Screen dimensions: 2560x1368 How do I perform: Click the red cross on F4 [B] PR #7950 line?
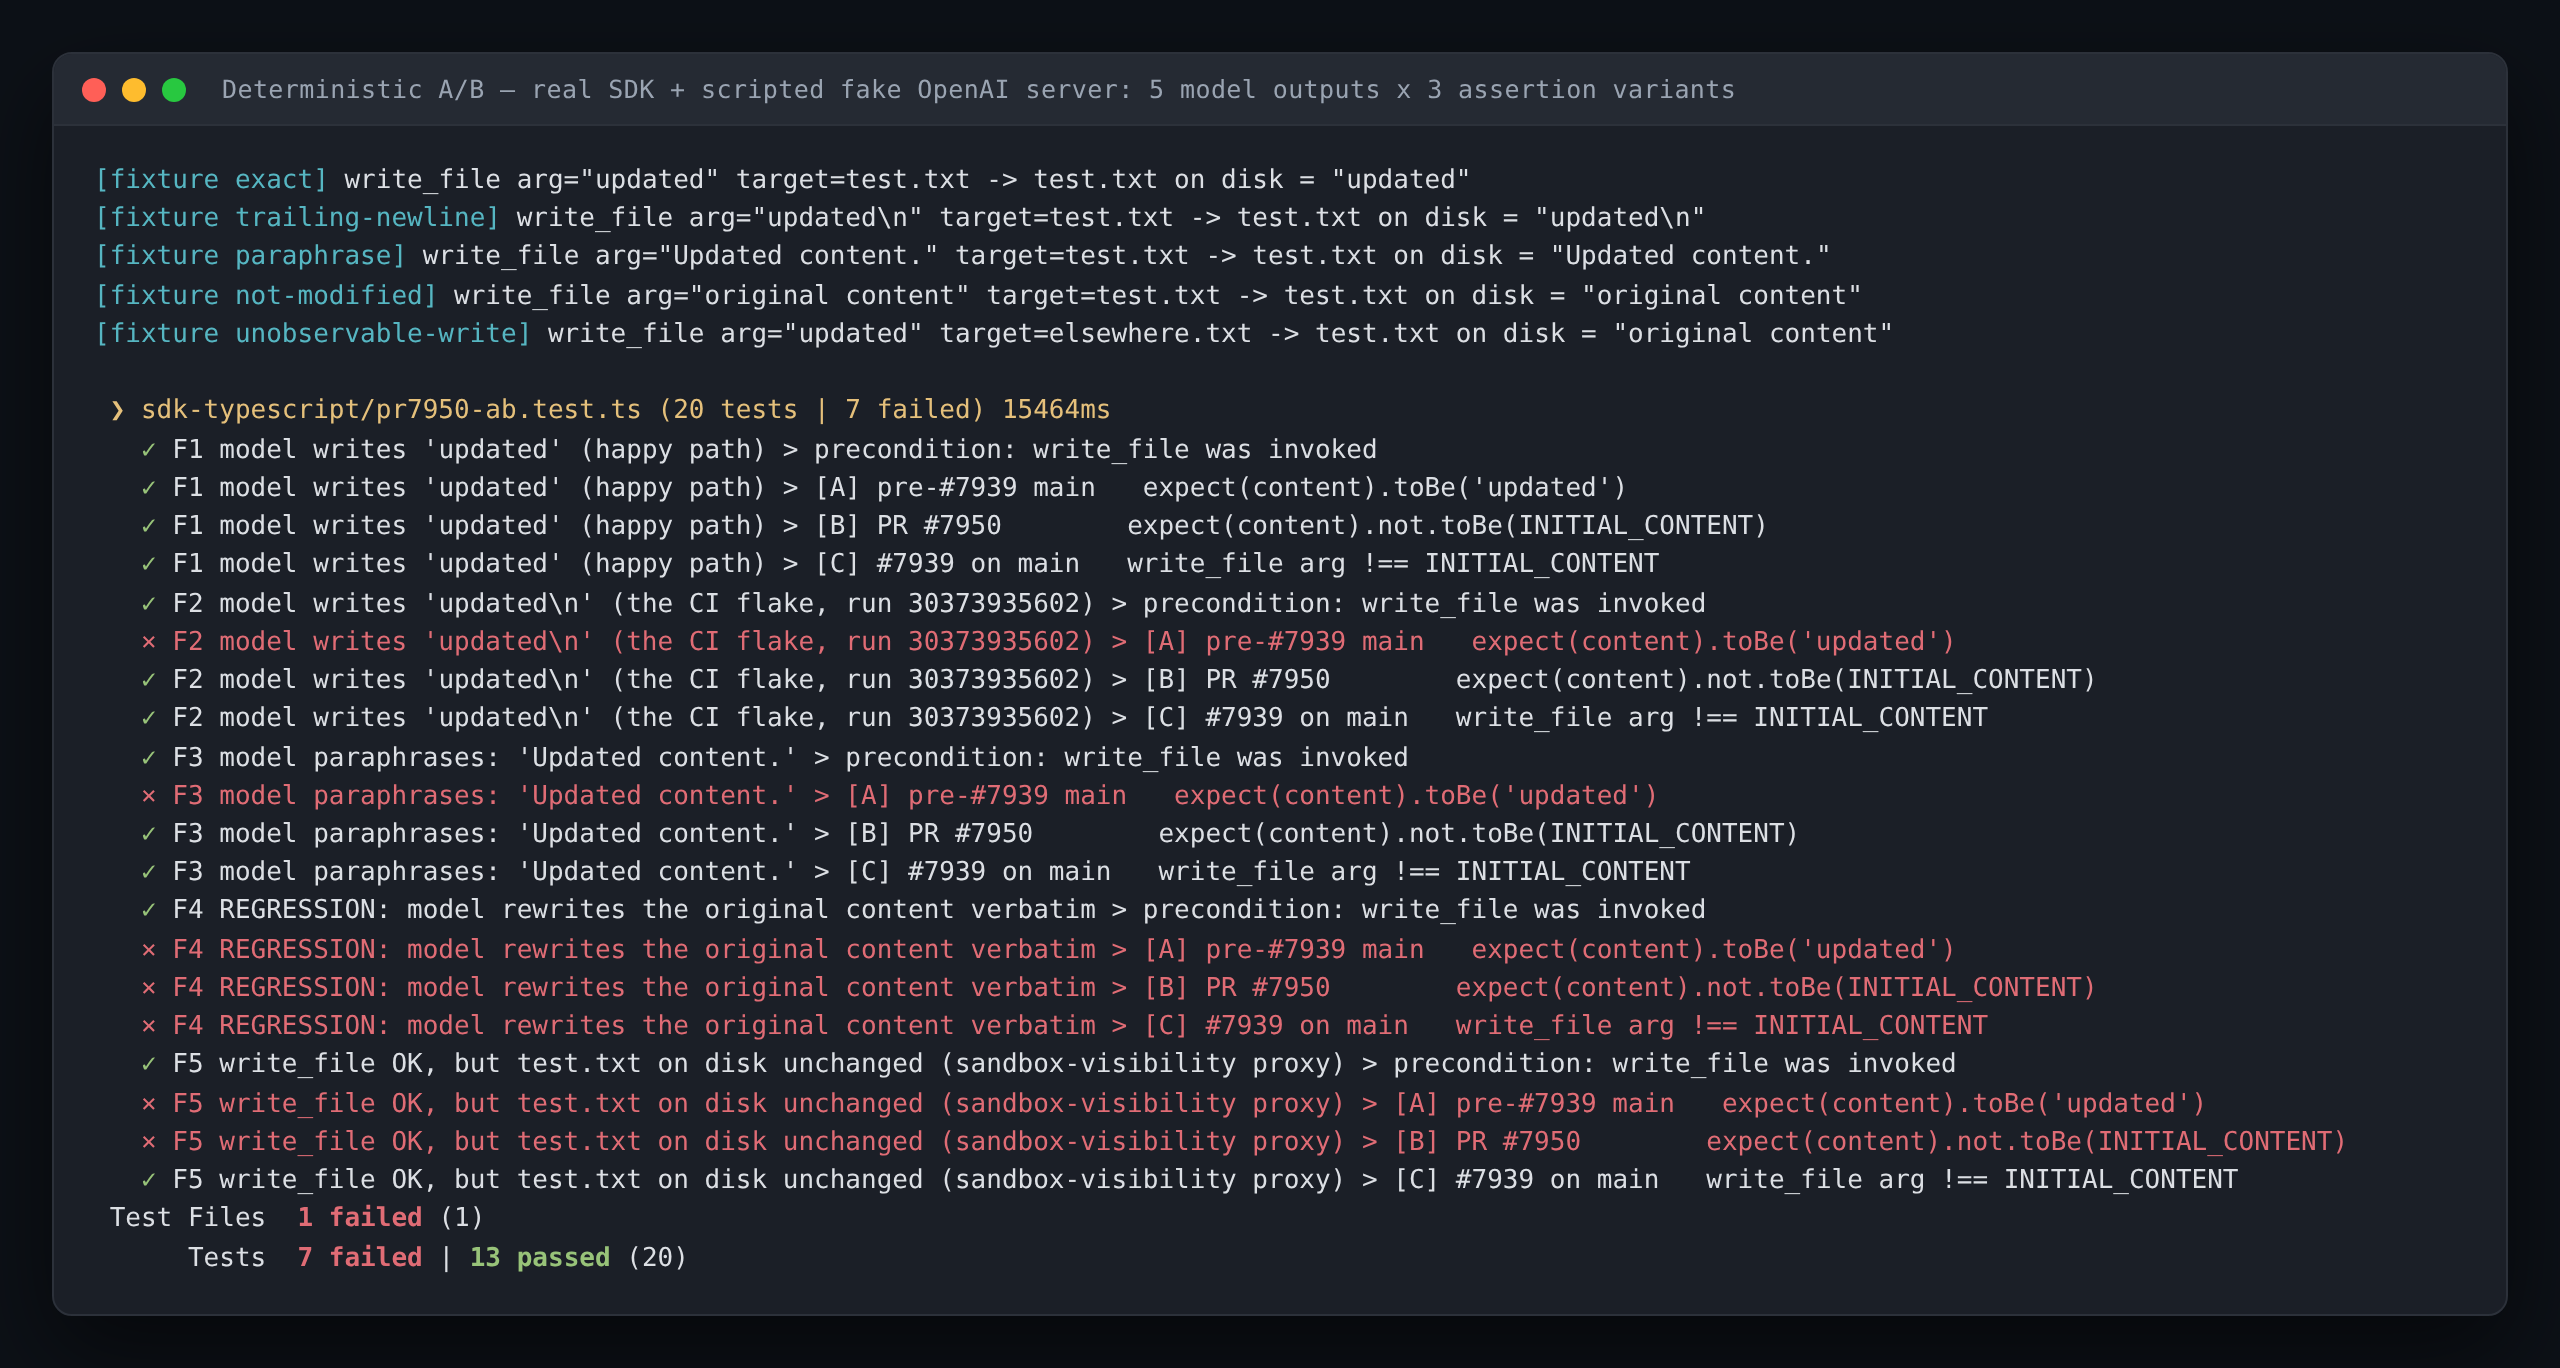[149, 988]
